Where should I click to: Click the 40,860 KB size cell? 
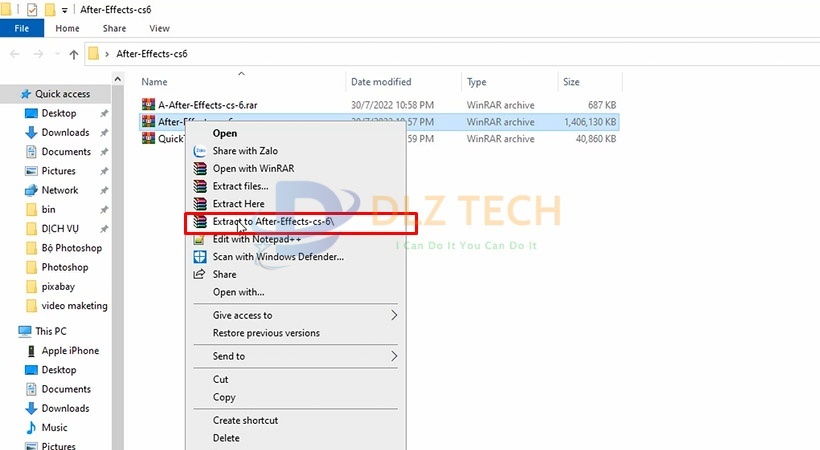point(596,139)
